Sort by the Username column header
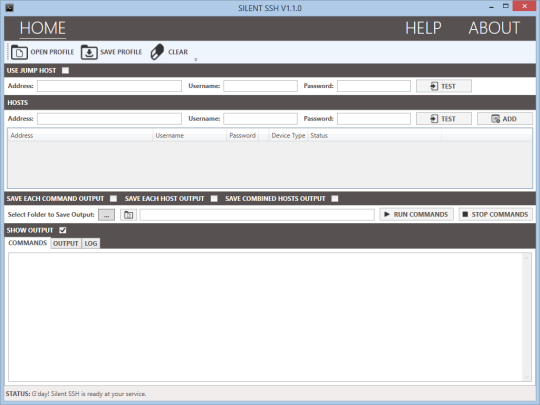Image resolution: width=540 pixels, height=405 pixels. [190, 135]
